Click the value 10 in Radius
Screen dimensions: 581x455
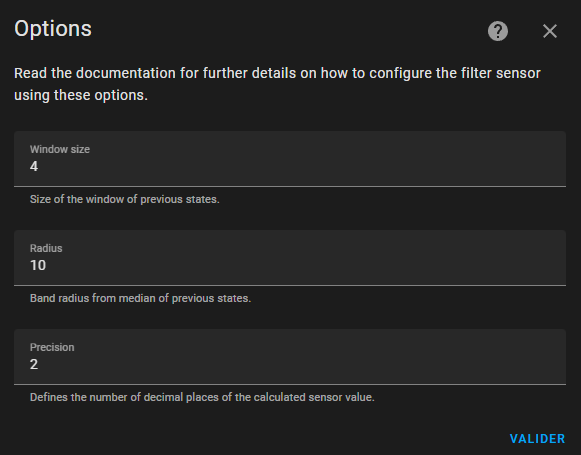[38, 265]
